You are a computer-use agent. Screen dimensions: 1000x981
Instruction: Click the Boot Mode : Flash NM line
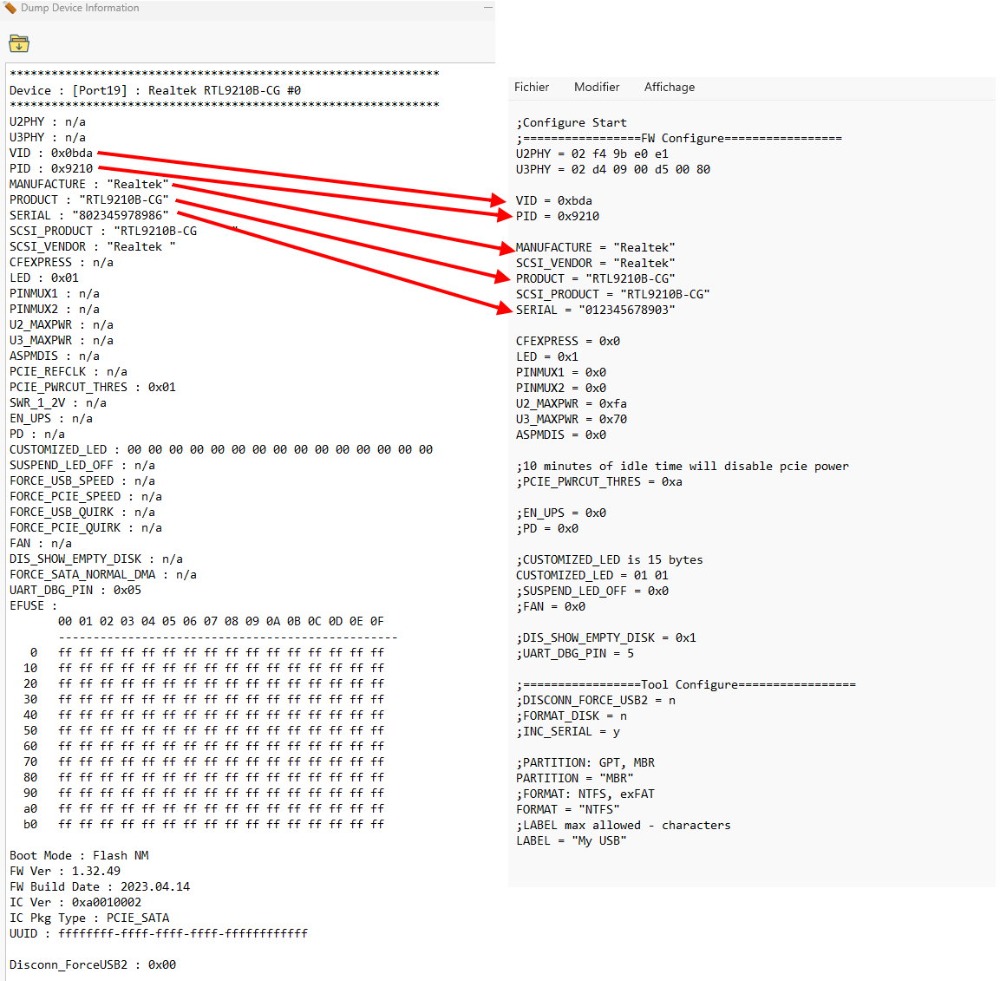79,855
